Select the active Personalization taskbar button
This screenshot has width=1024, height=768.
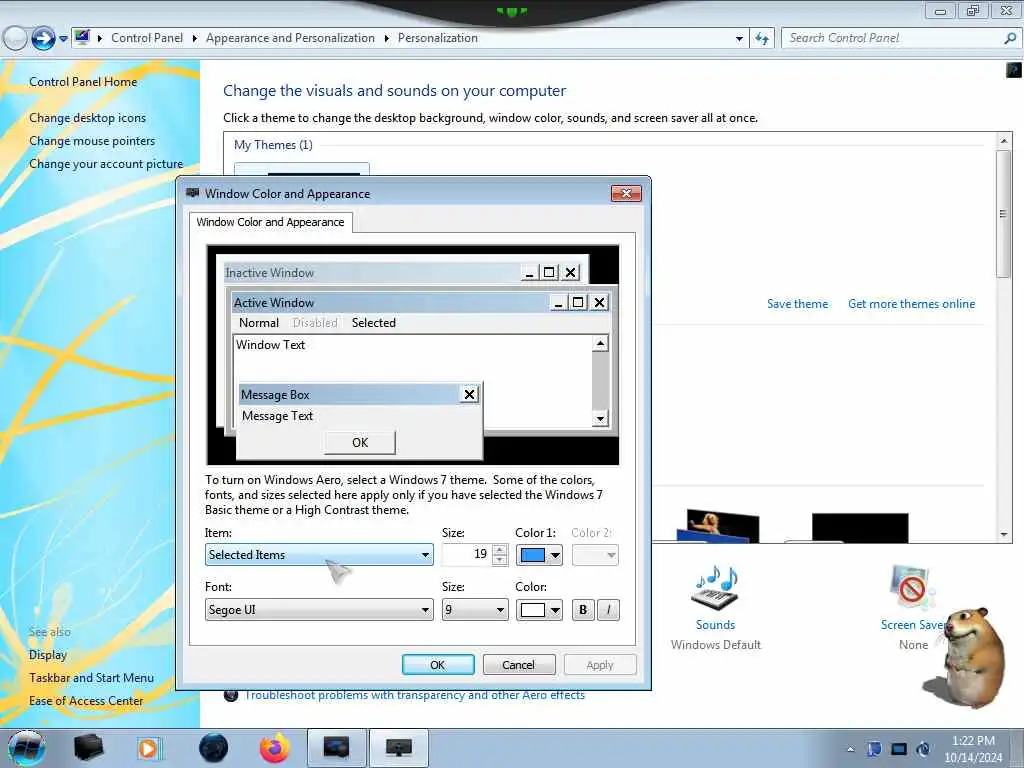tap(336, 748)
